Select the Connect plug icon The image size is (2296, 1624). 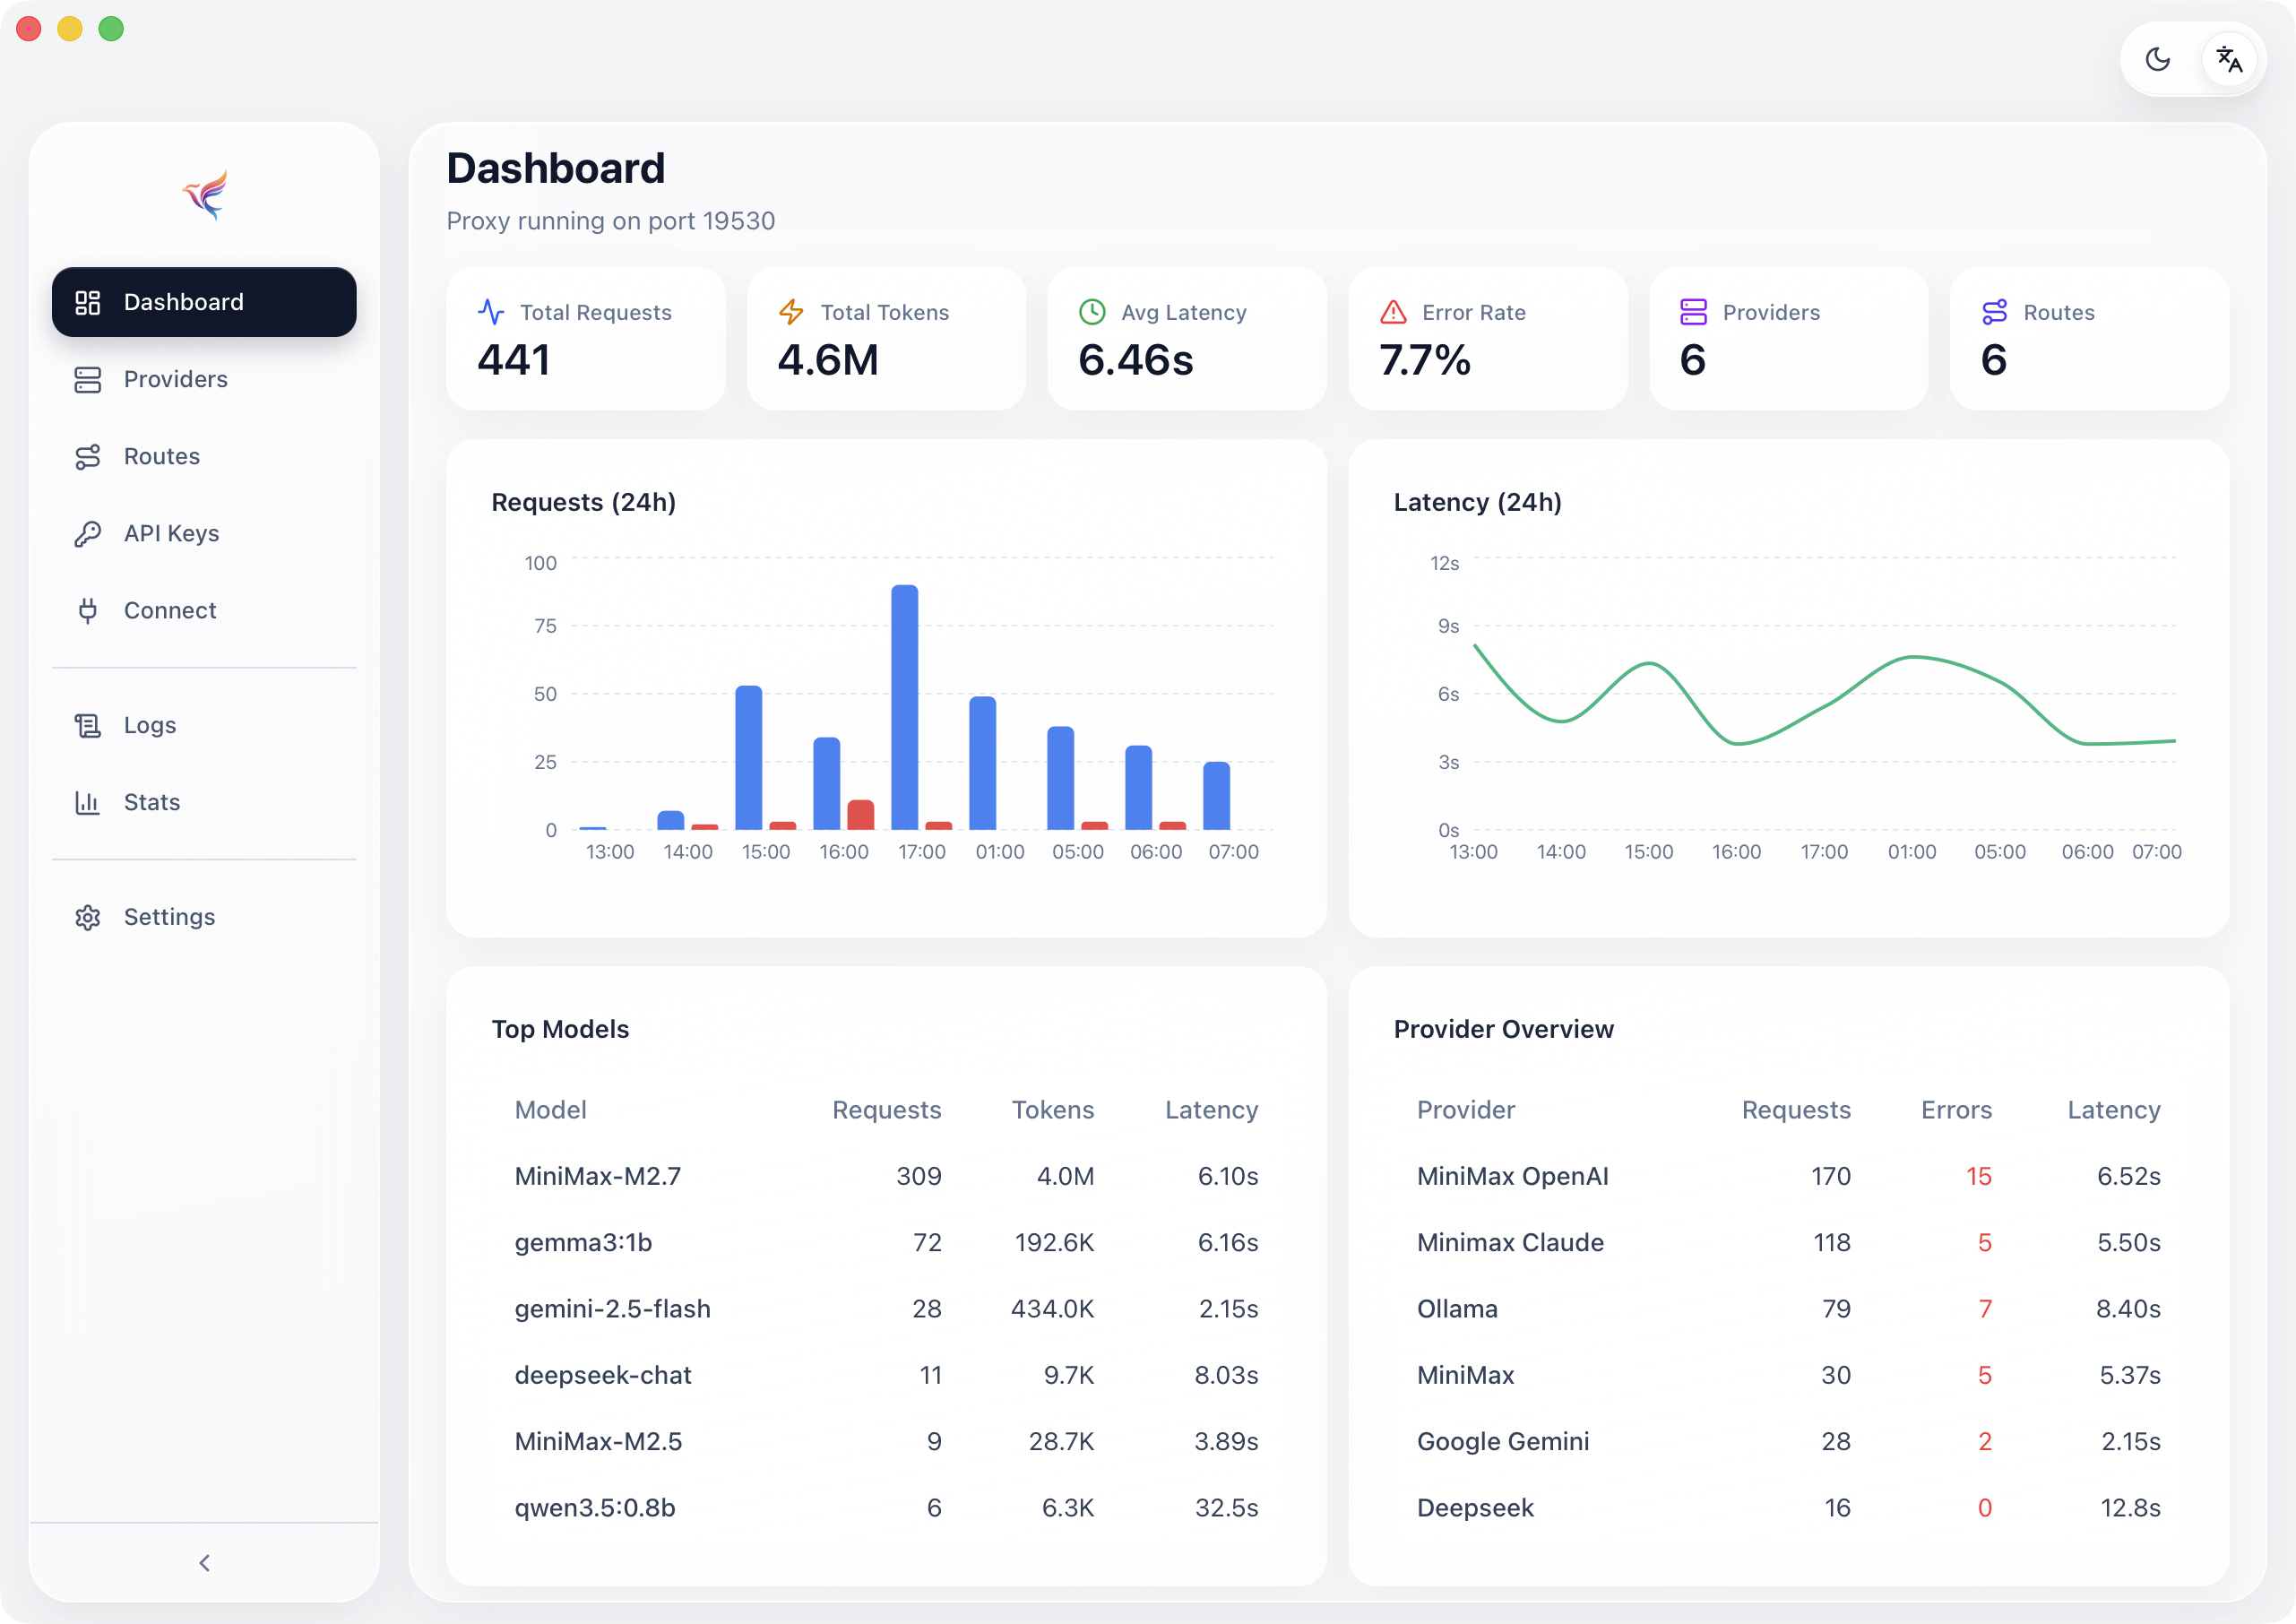[x=88, y=610]
